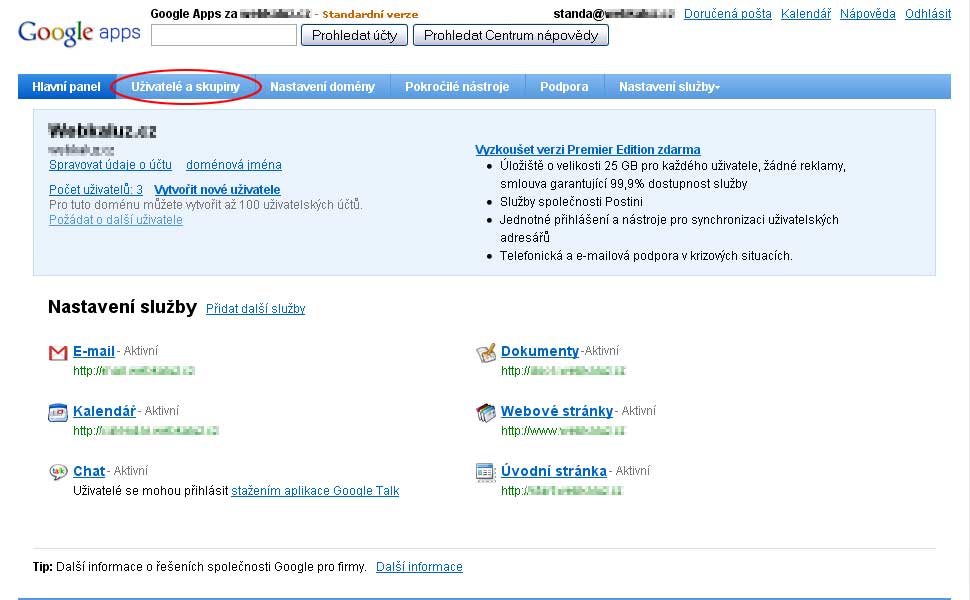Click the Chat talk bubble icon

(x=58, y=472)
